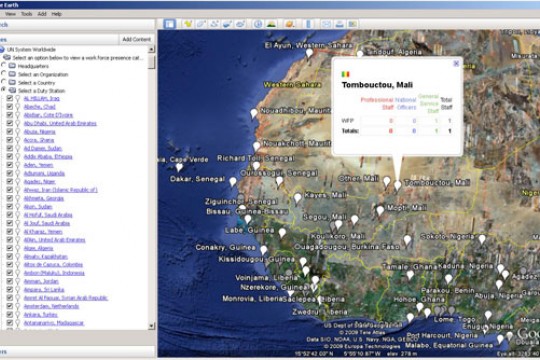Open the Addis Ababa, Ethiopia link
Viewport: 540px width, 360px height.
pyautogui.click(x=48, y=156)
